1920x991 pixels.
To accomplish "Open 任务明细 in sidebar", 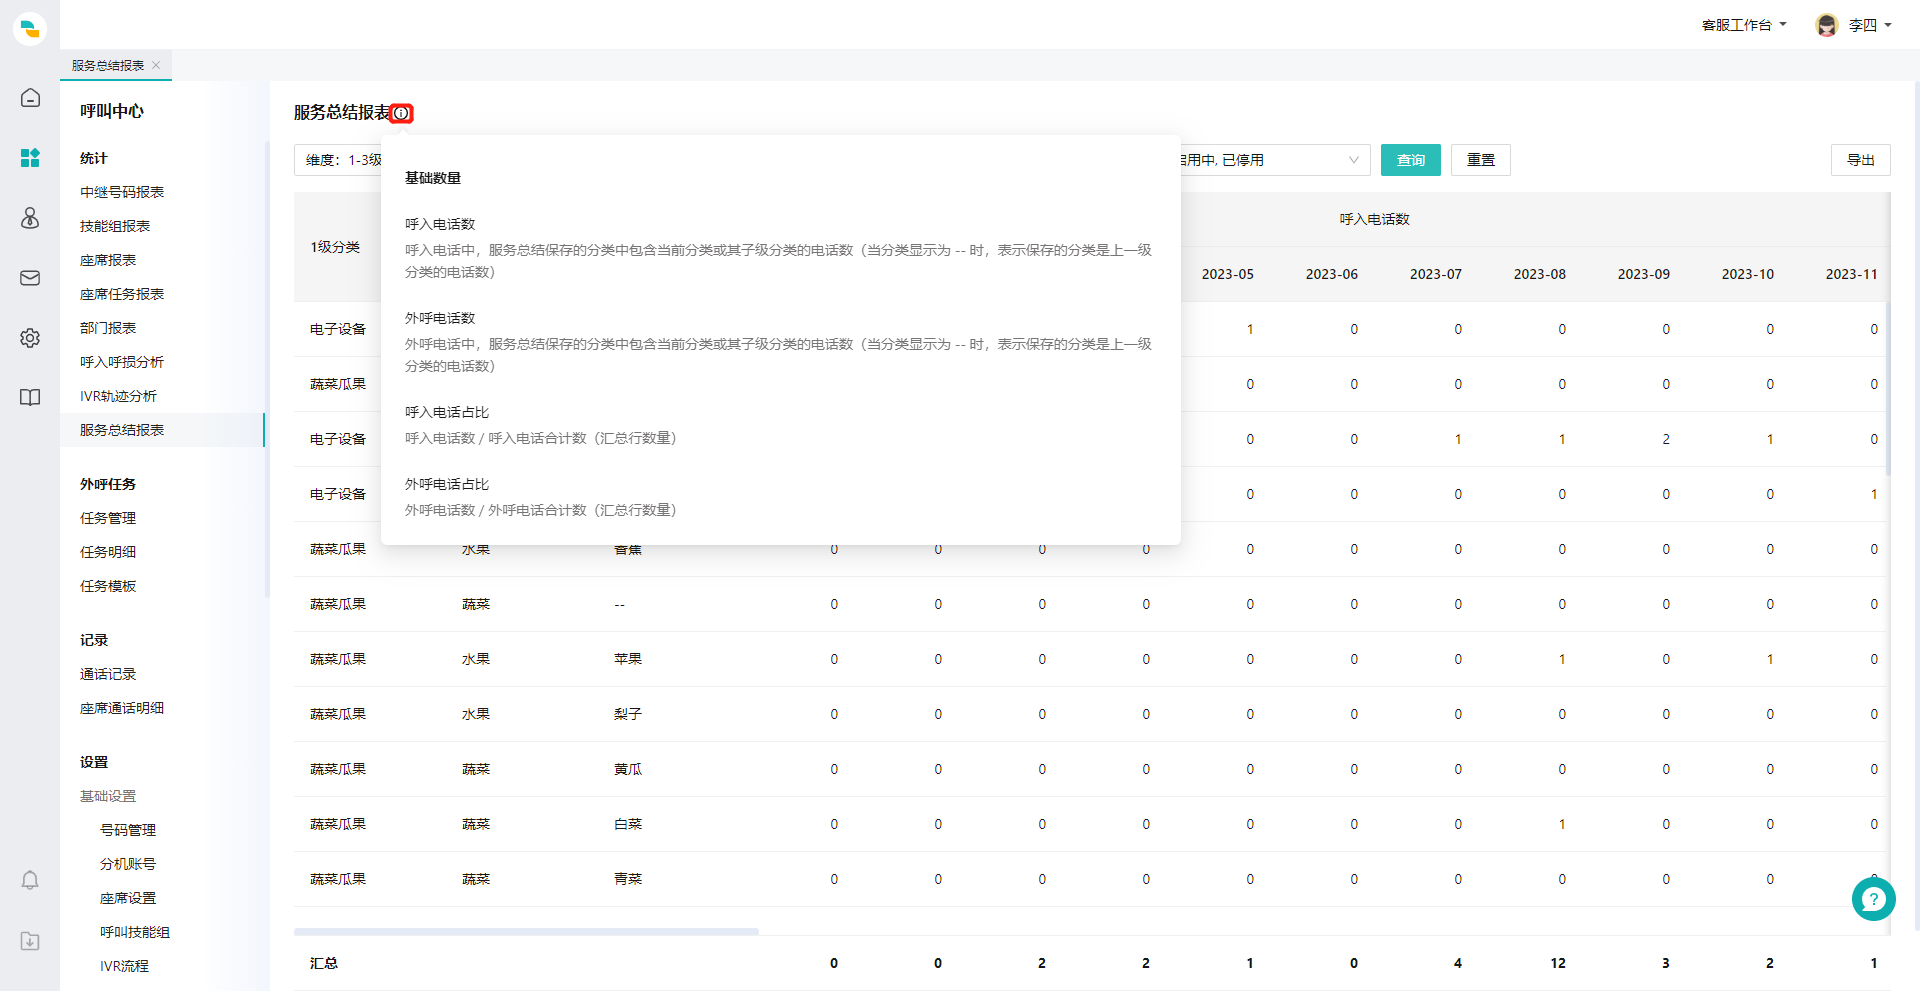I will (x=108, y=552).
